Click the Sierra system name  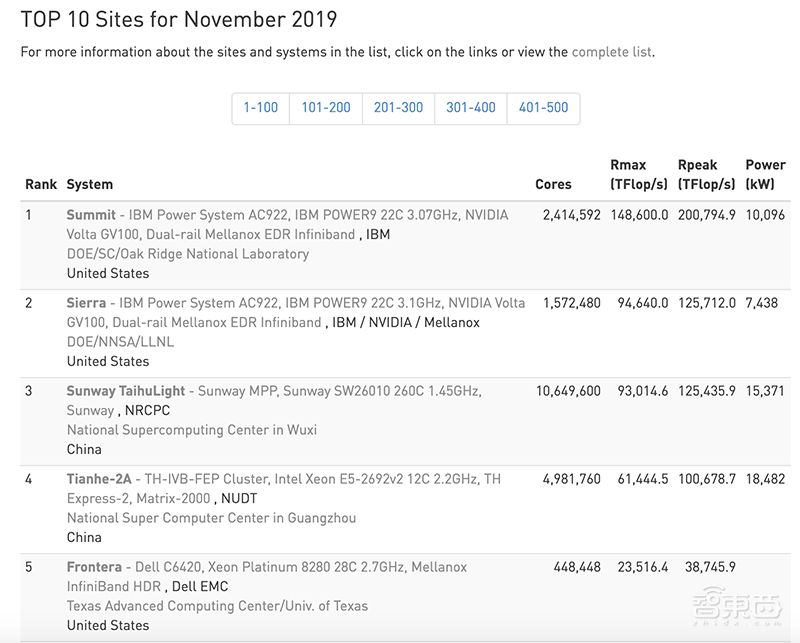coord(85,303)
